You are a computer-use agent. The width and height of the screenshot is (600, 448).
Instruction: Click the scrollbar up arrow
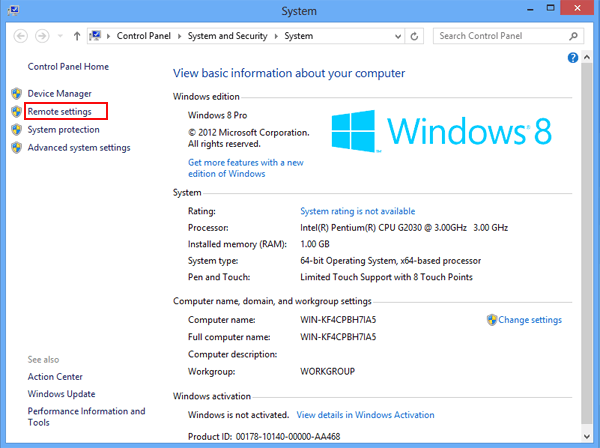pos(587,57)
